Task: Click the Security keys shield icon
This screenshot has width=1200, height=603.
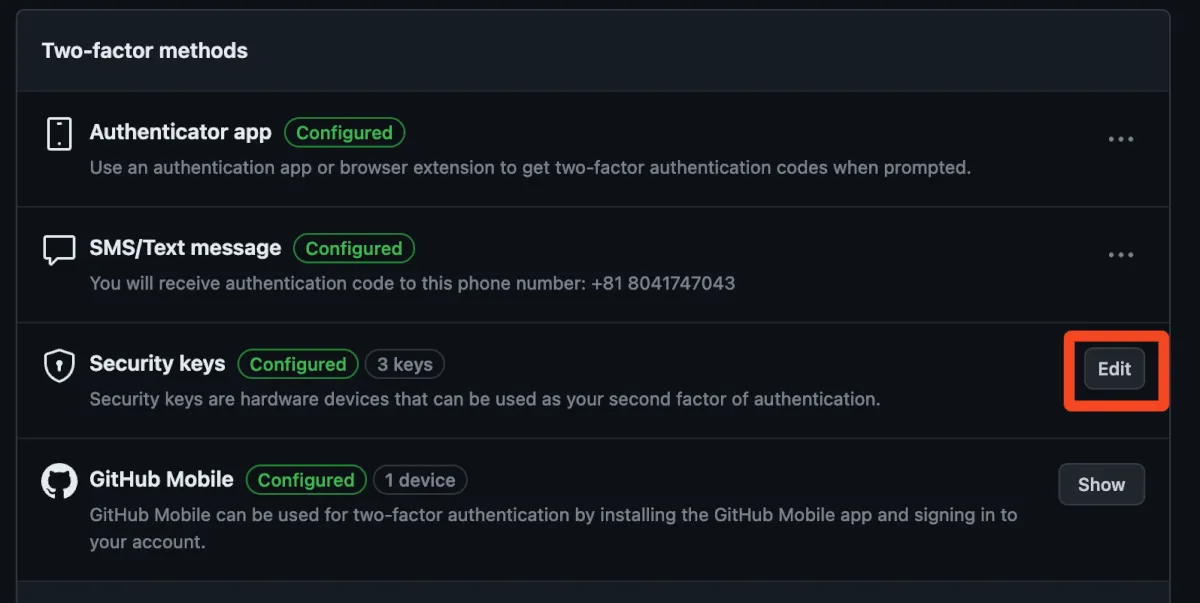Action: (x=60, y=365)
